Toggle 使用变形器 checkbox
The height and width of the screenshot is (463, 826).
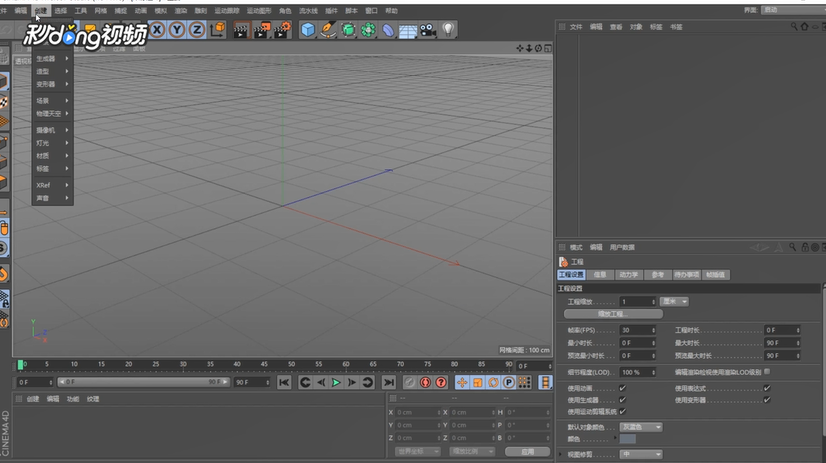[x=767, y=400]
